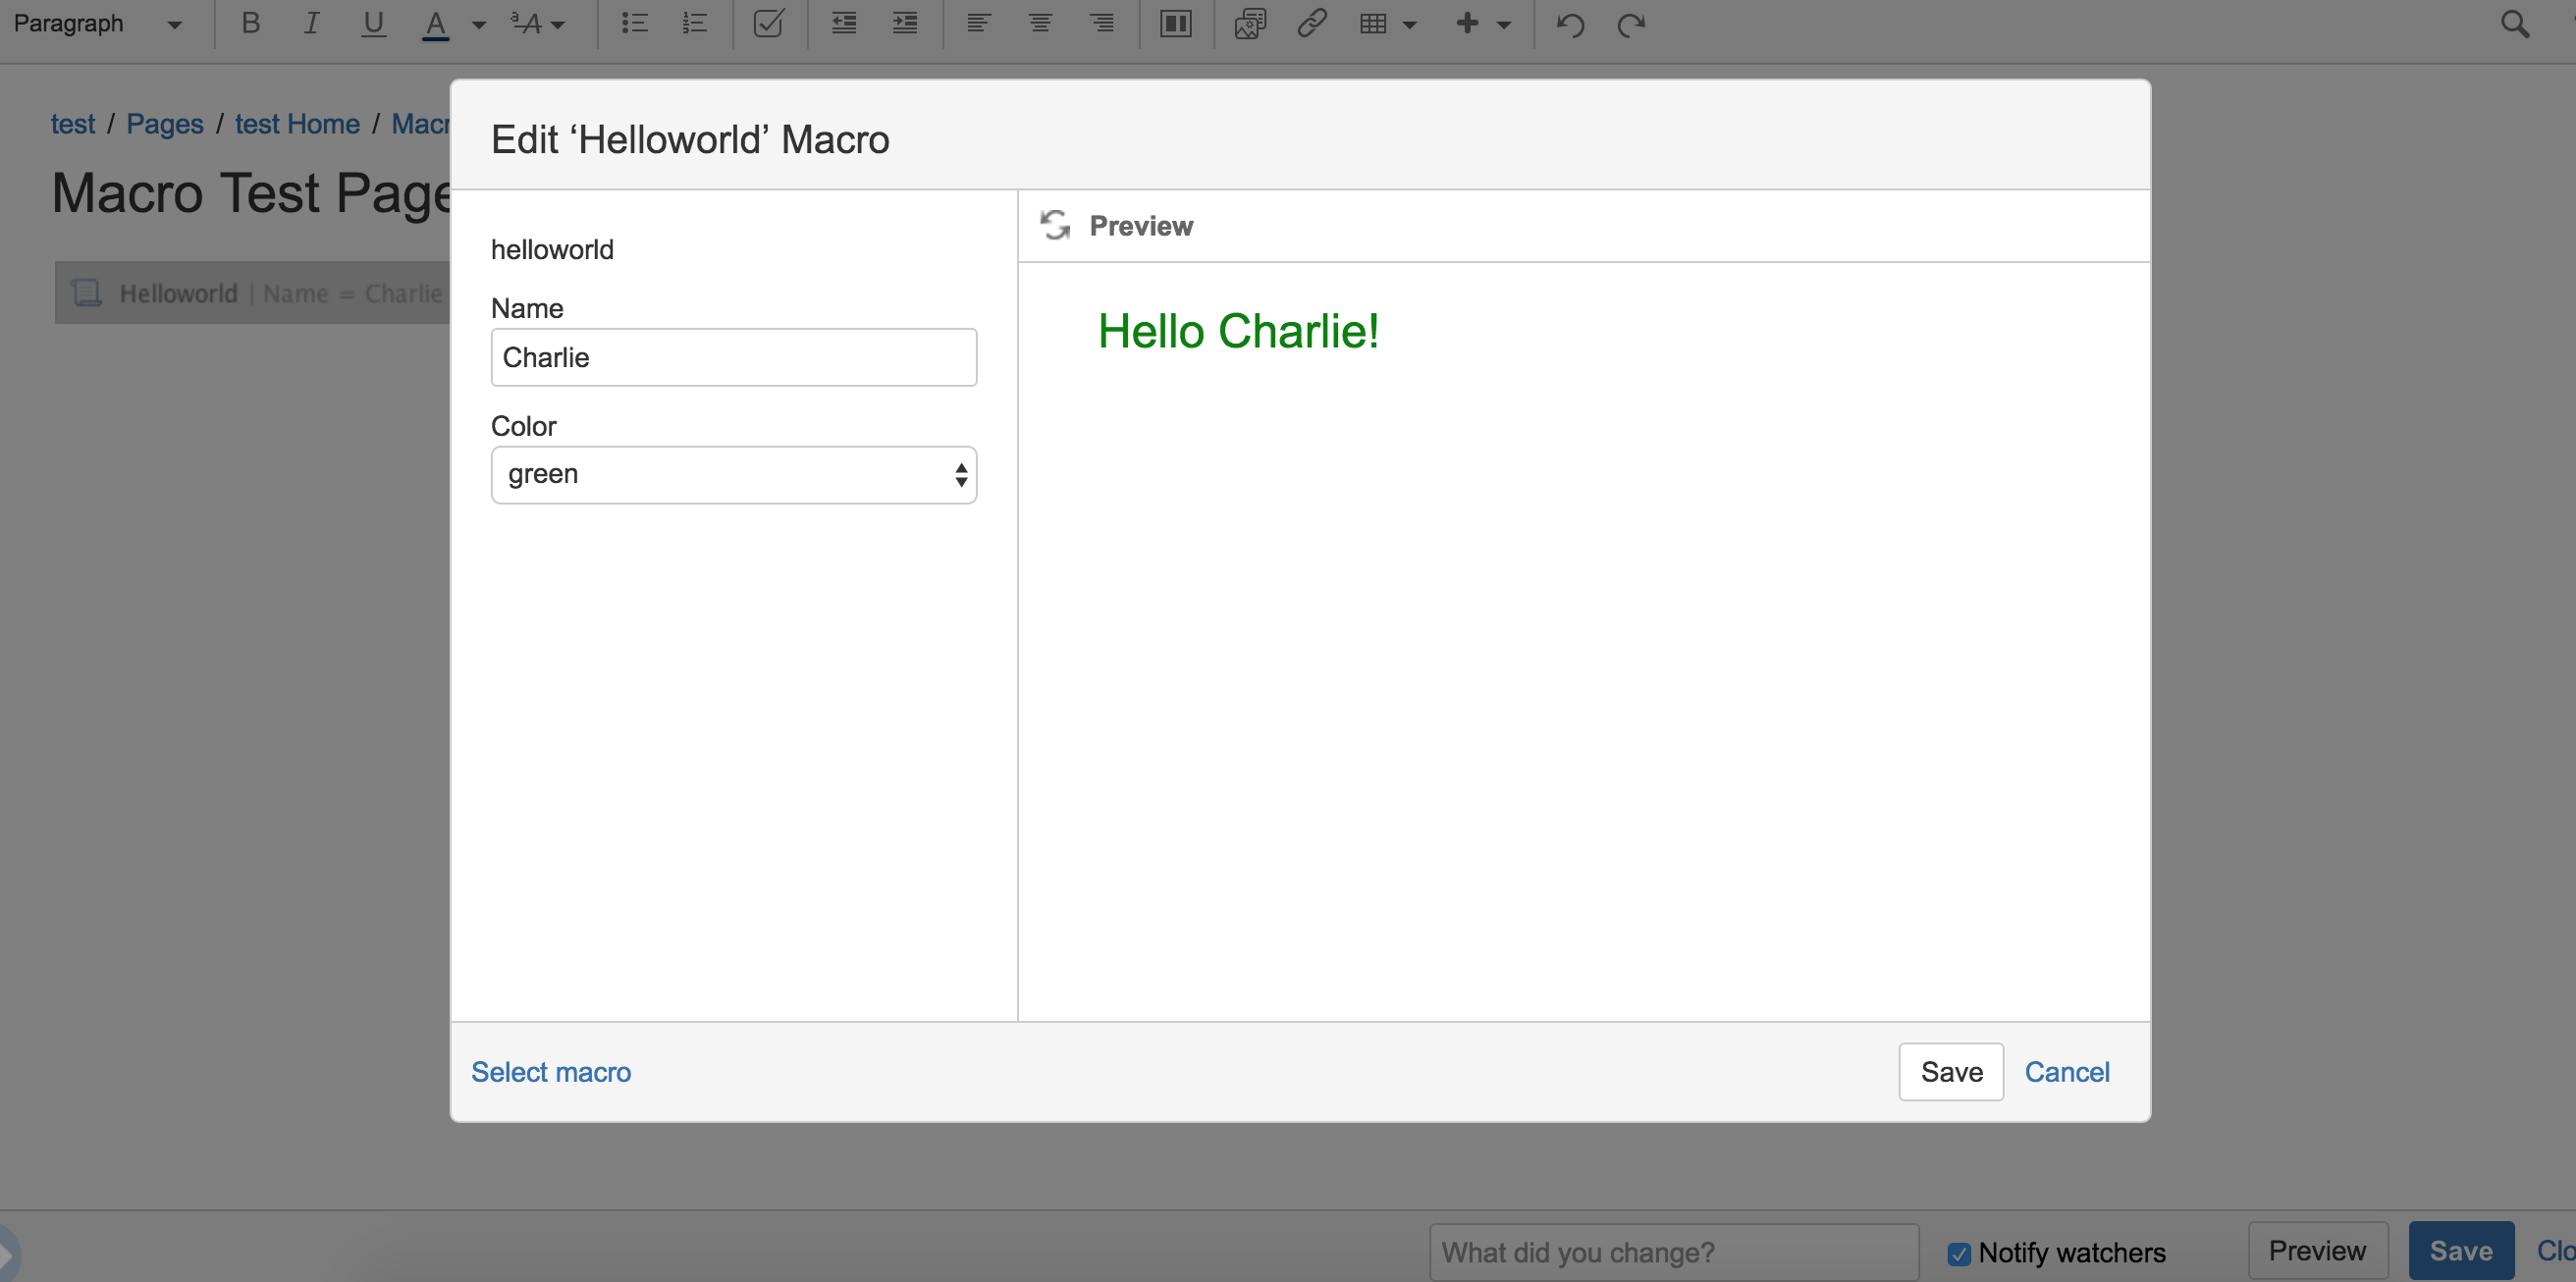Click the Select macro link
This screenshot has height=1282, width=2576.
551,1072
